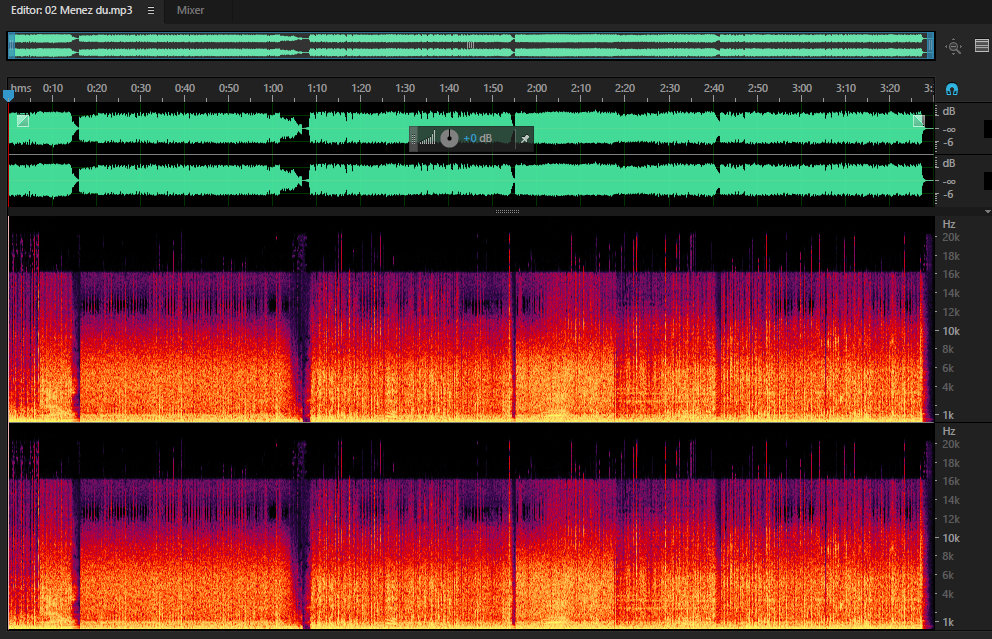
Task: Select the 'Editor: 02 Menez du.mp3' tab
Action: [x=71, y=10]
